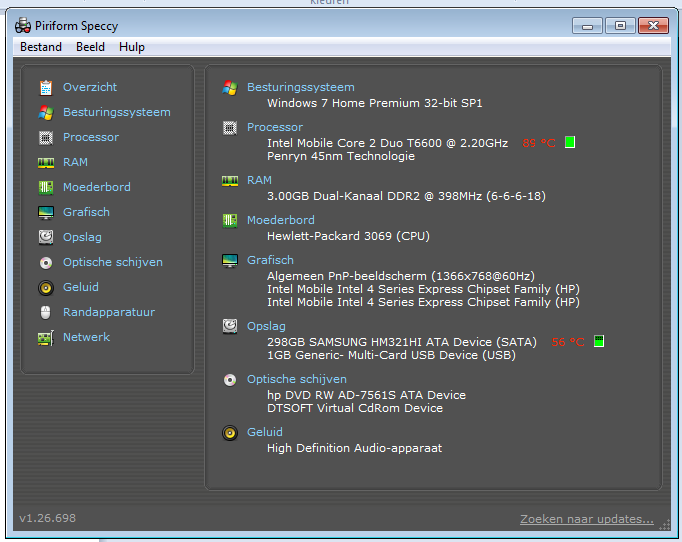
Task: Open Grafisch section from sidebar
Action: point(86,212)
